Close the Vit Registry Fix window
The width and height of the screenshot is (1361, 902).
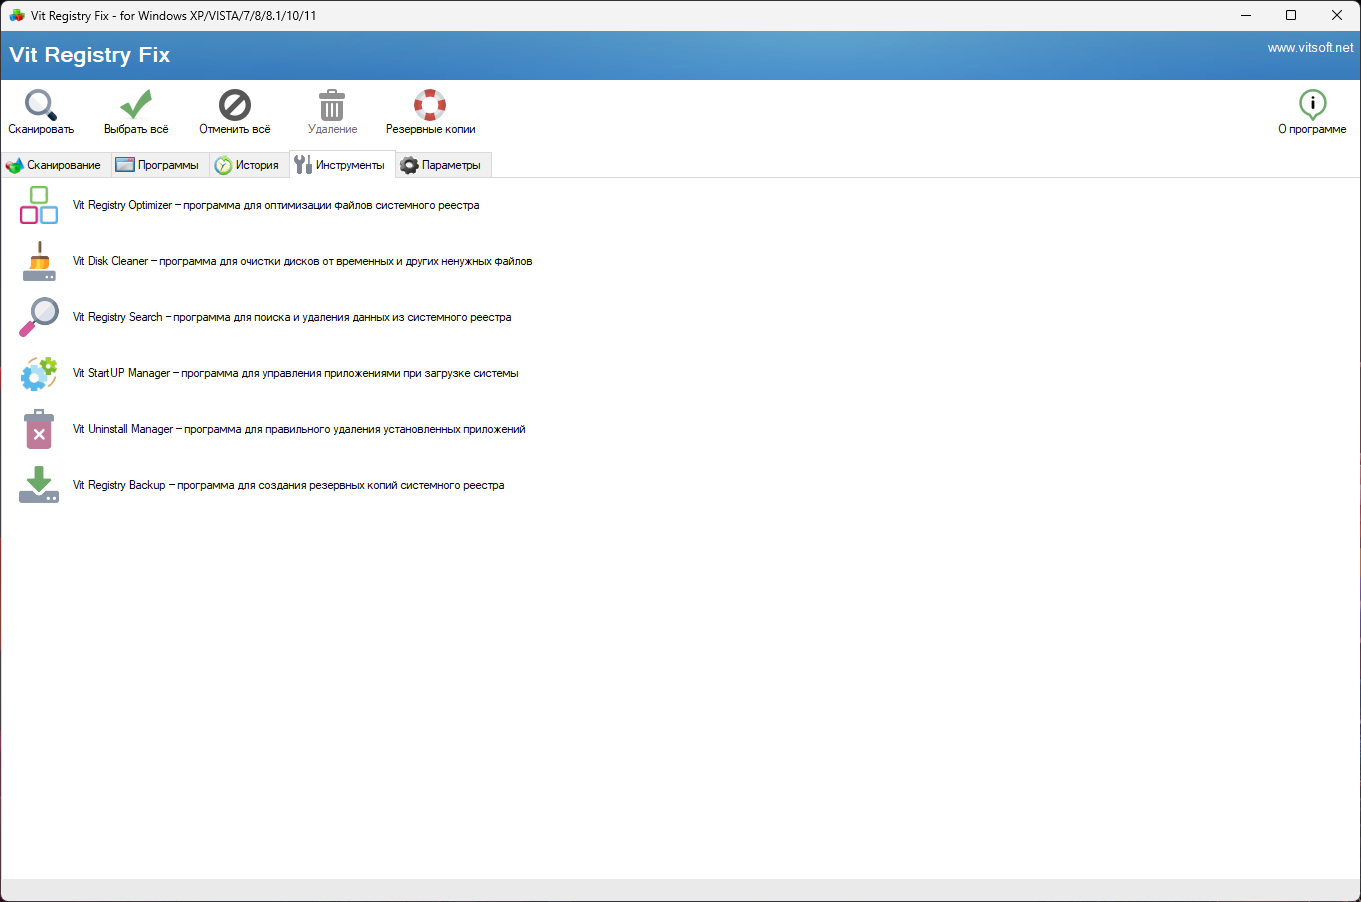pyautogui.click(x=1337, y=15)
